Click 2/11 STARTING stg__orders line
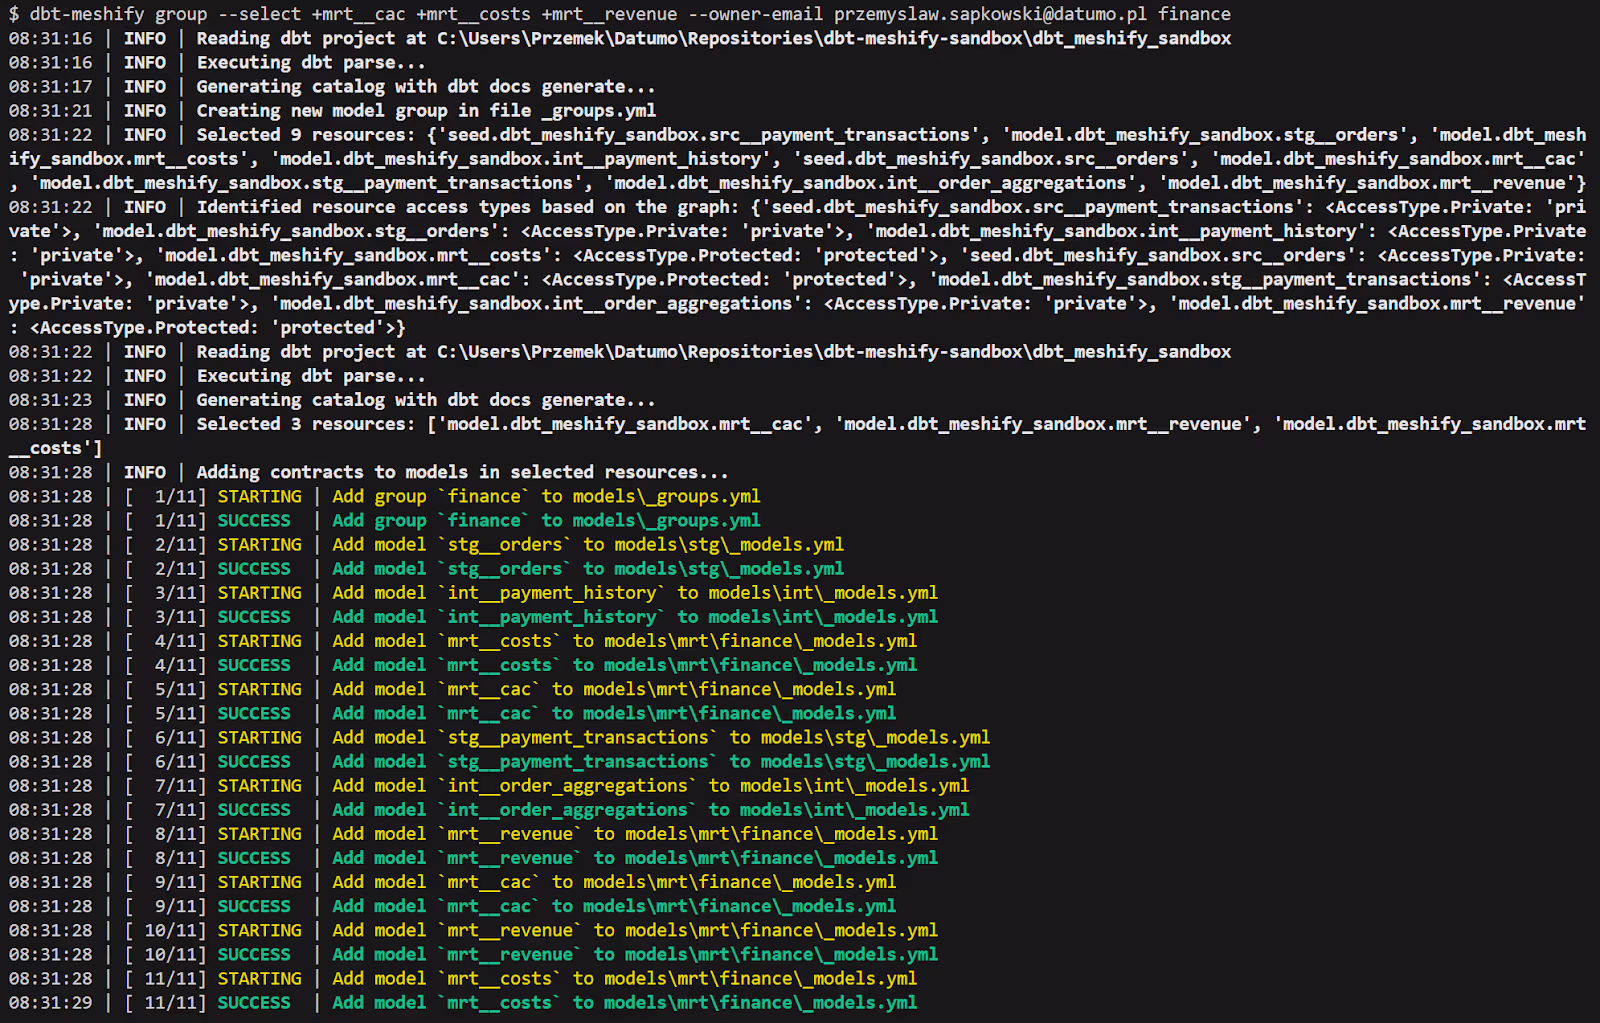This screenshot has width=1600, height=1023. (427, 544)
